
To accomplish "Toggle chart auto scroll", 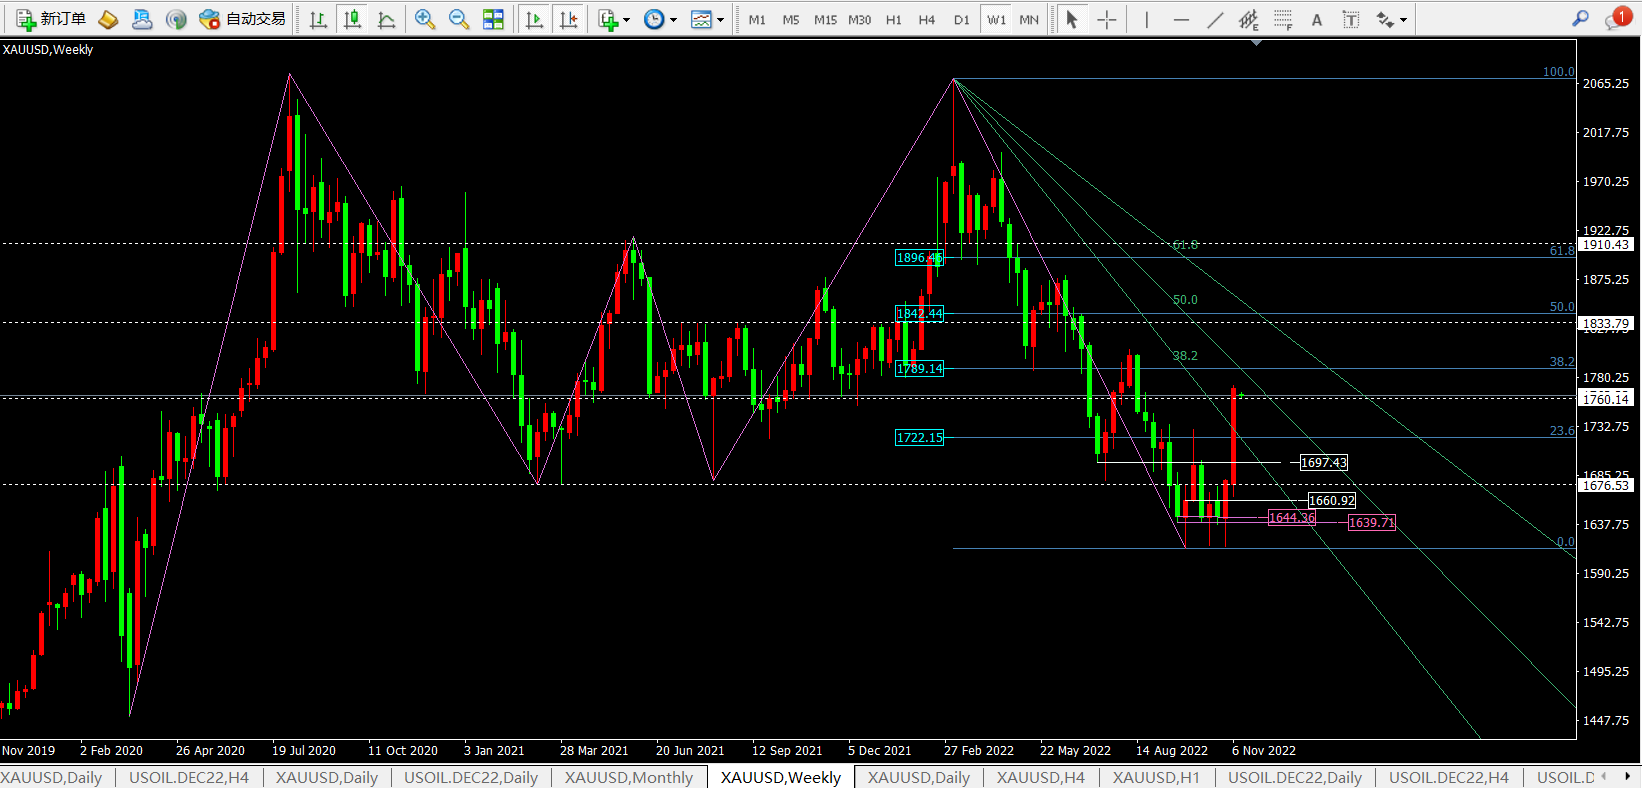I will (534, 19).
